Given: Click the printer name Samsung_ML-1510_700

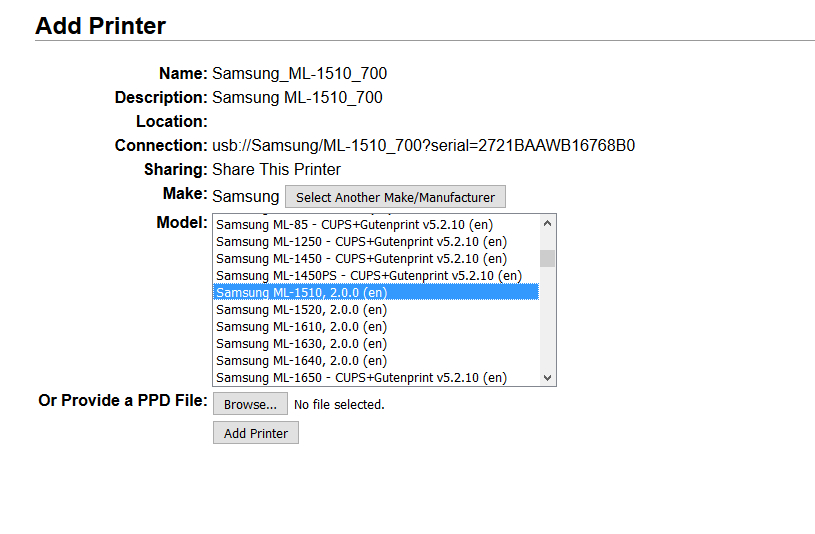Looking at the screenshot, I should click(x=299, y=73).
